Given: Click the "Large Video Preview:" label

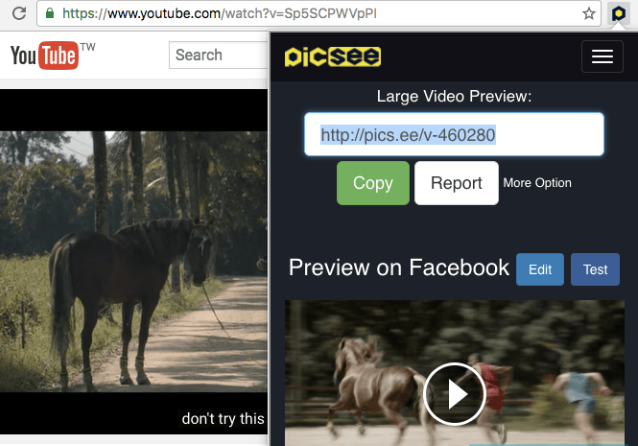Looking at the screenshot, I should click(x=454, y=96).
